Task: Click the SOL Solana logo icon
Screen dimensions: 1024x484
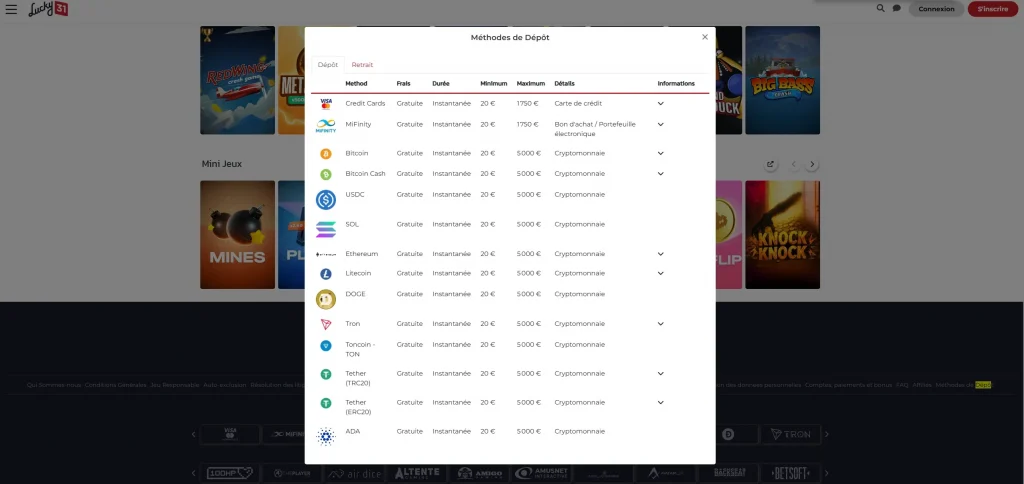Action: [326, 229]
